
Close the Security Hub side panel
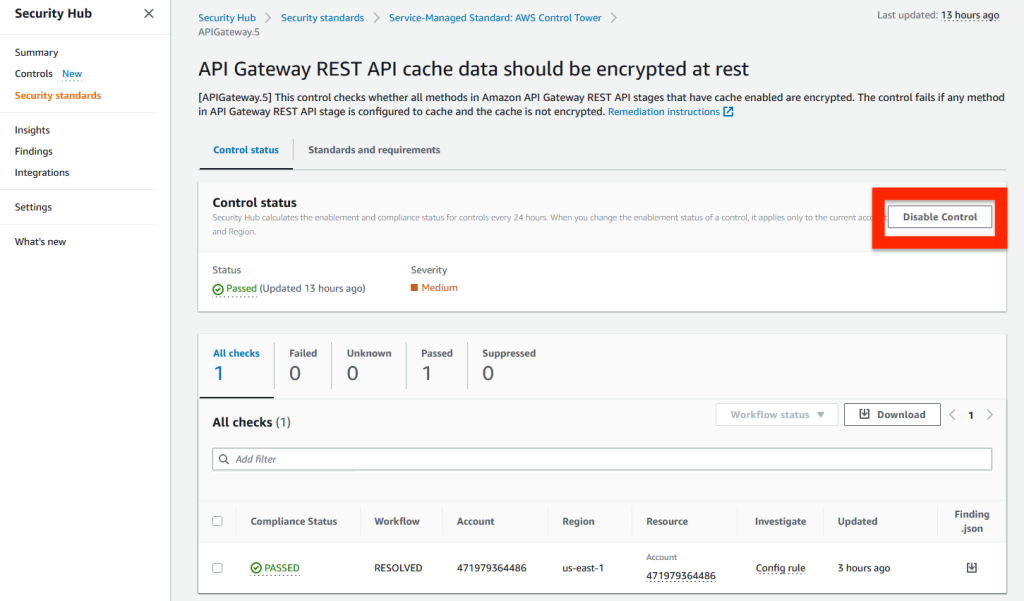click(x=149, y=14)
